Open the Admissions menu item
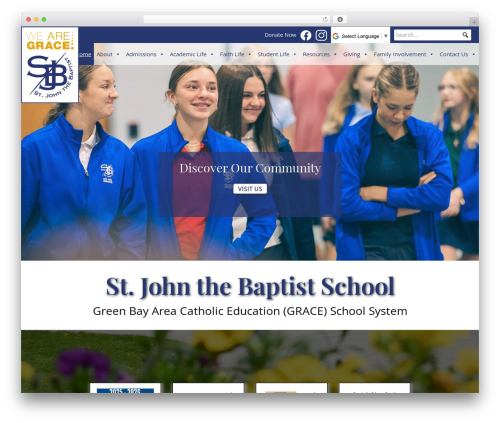Screen dimensions: 500x423 pos(141,54)
